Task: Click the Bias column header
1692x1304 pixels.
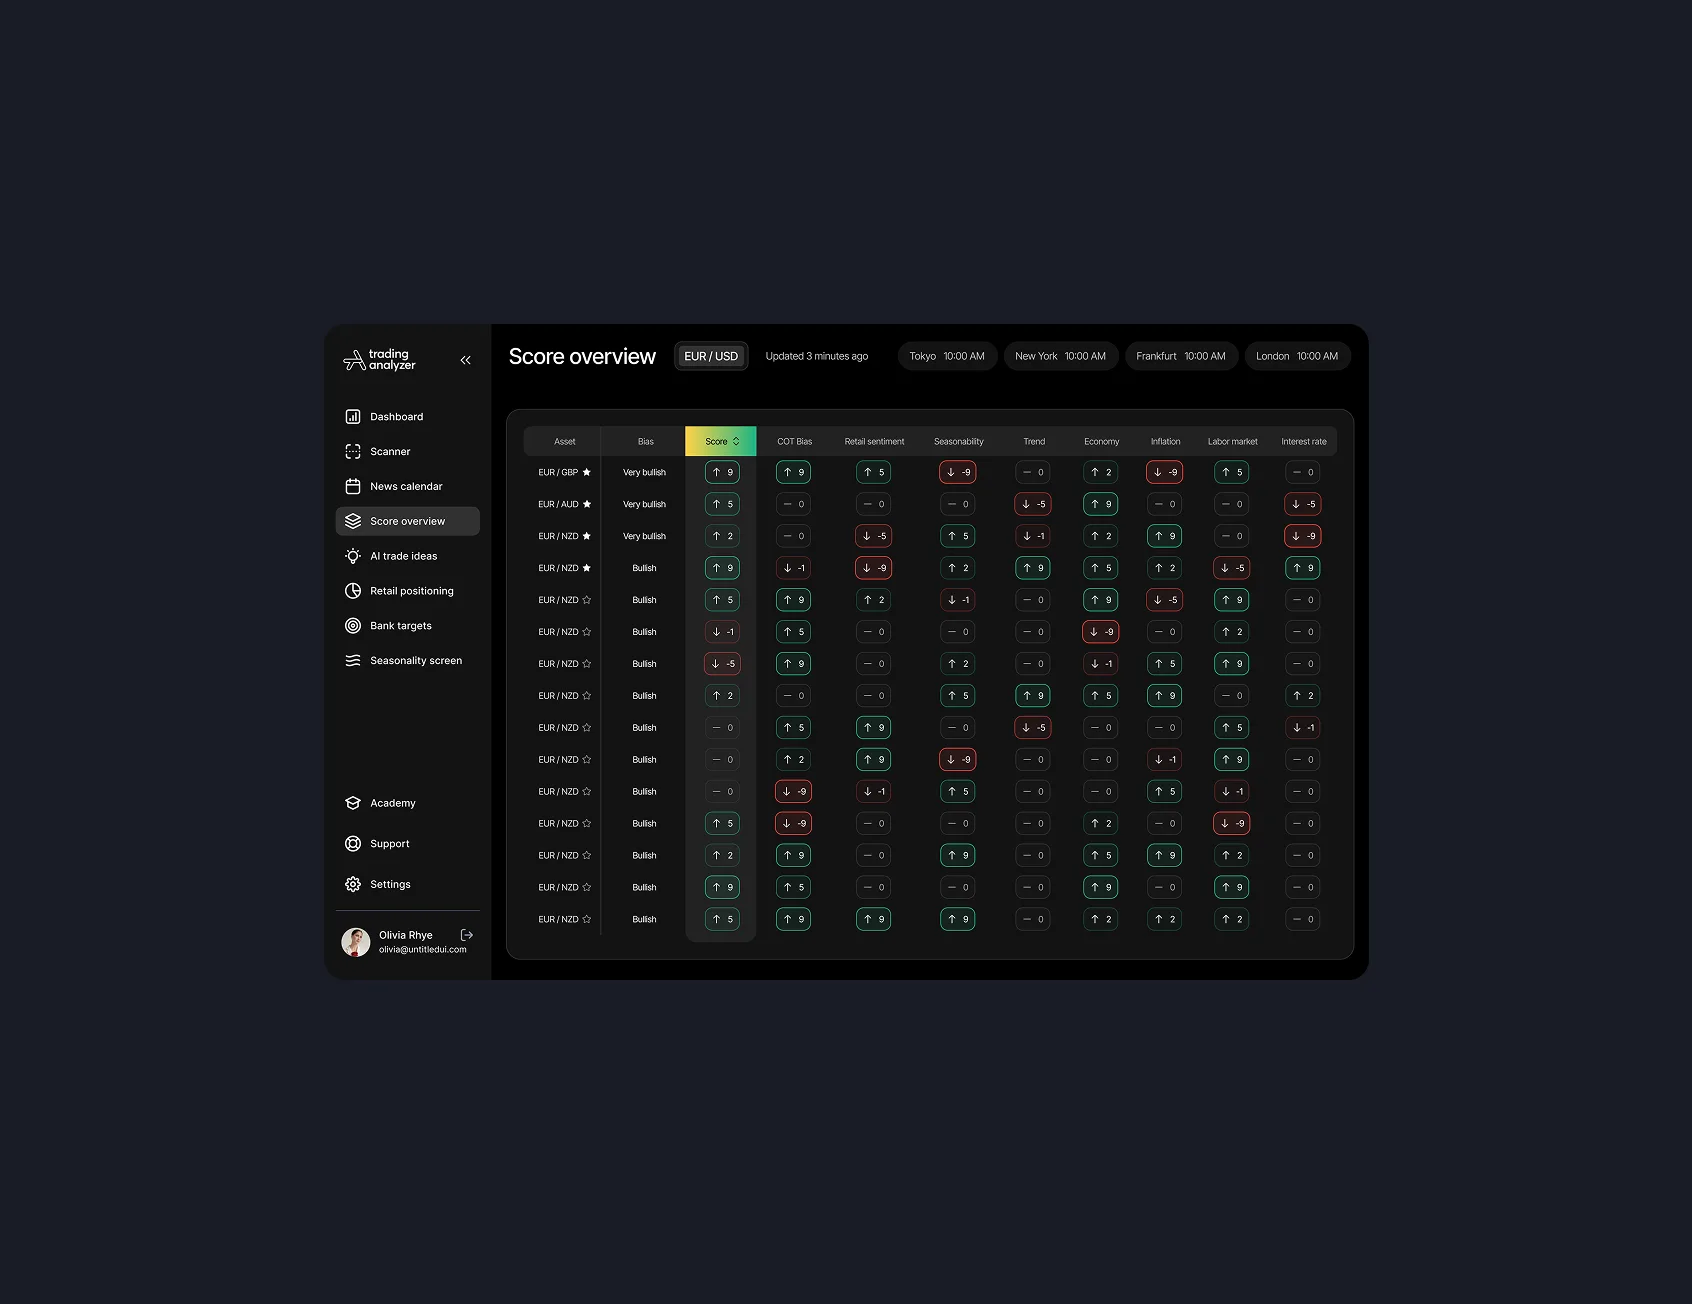Action: 646,442
